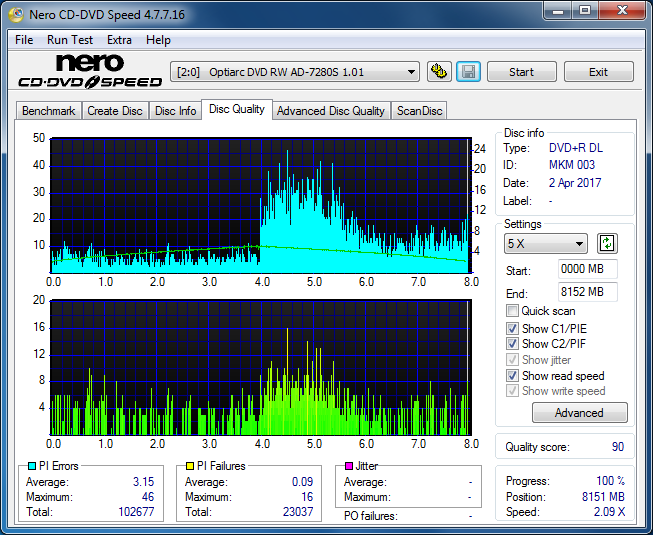Click the PO failures label

371,516
